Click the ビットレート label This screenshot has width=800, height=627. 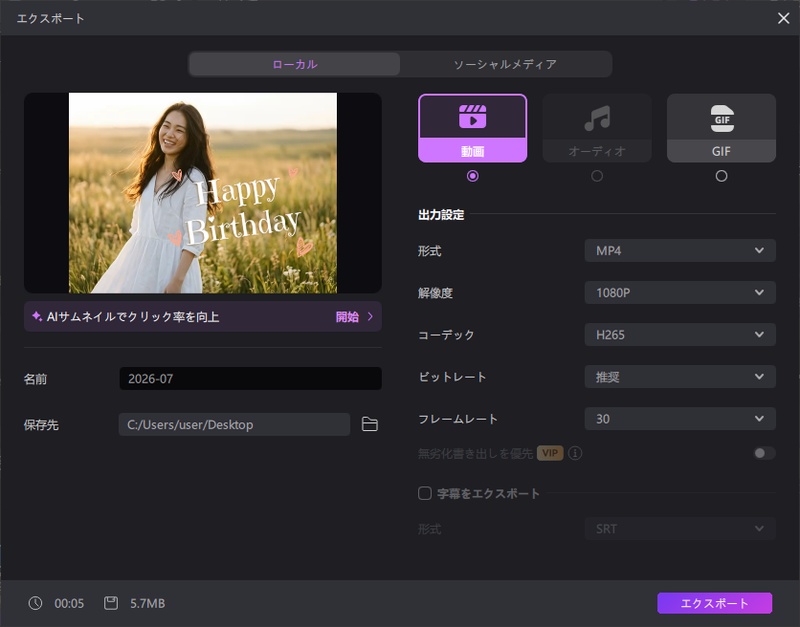click(452, 377)
